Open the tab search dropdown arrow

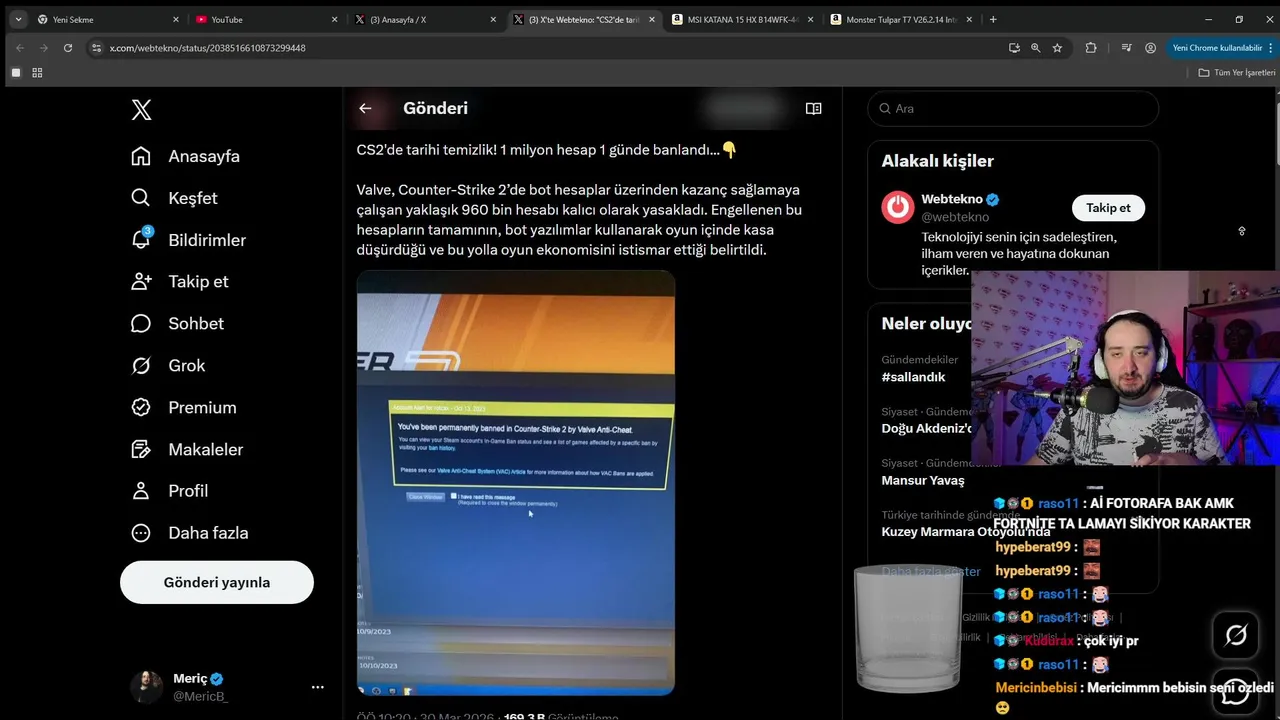pos(18,19)
